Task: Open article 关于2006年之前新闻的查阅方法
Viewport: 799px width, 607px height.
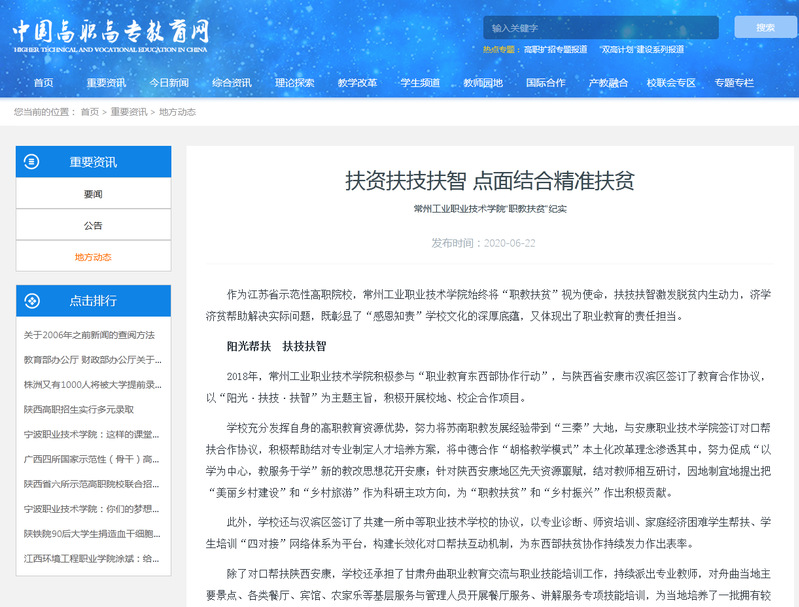Action: pyautogui.click(x=90, y=335)
